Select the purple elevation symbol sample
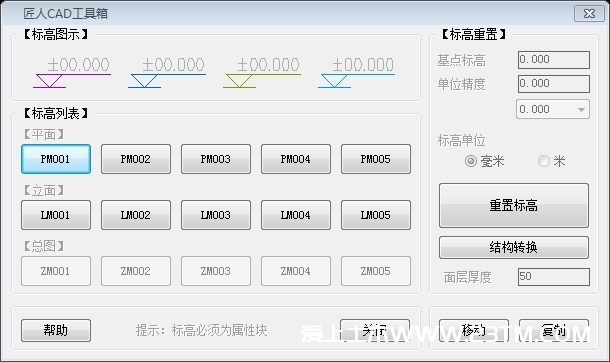Image resolution: width=610 pixels, height=362 pixels. pyautogui.click(x=72, y=73)
